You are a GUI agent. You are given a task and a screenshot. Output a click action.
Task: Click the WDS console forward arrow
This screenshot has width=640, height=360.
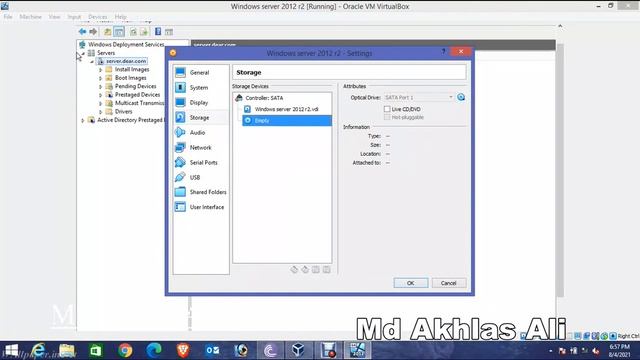(93, 31)
